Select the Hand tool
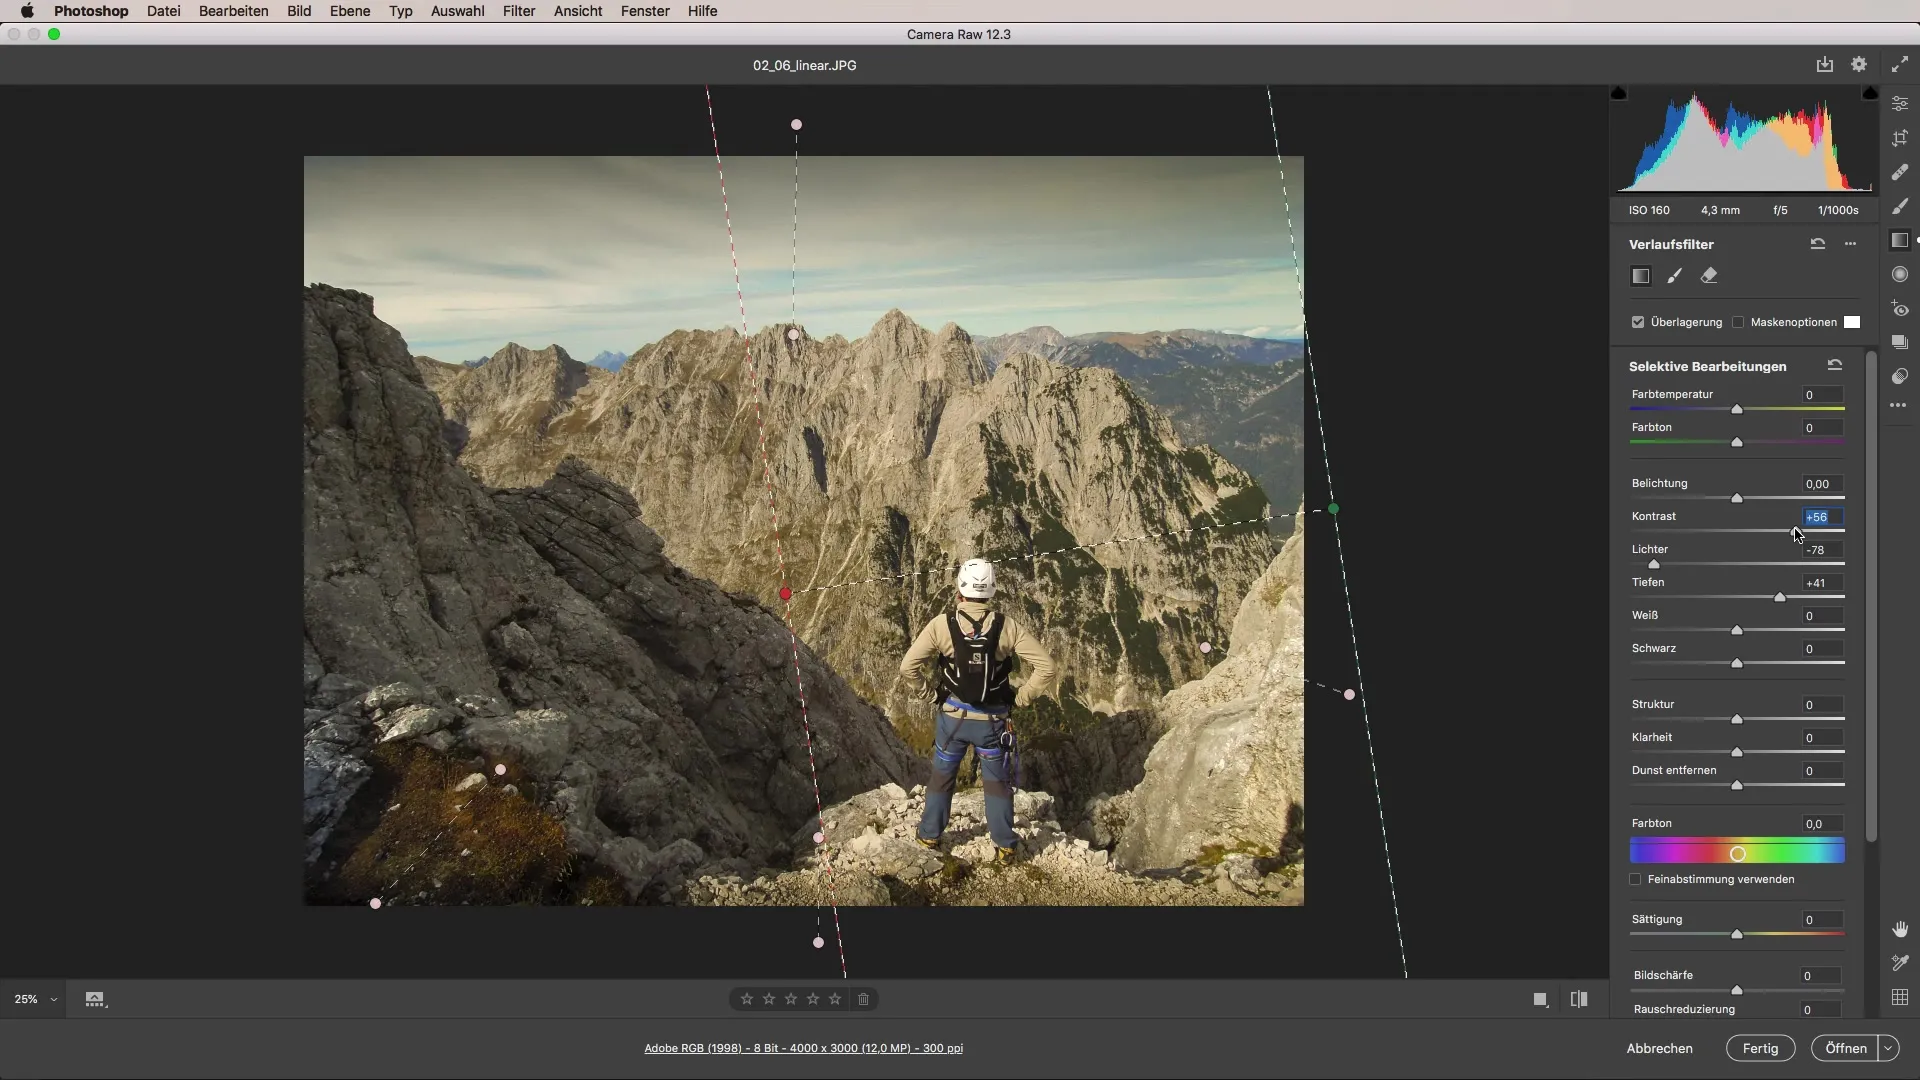This screenshot has width=1920, height=1080. pyautogui.click(x=1900, y=930)
